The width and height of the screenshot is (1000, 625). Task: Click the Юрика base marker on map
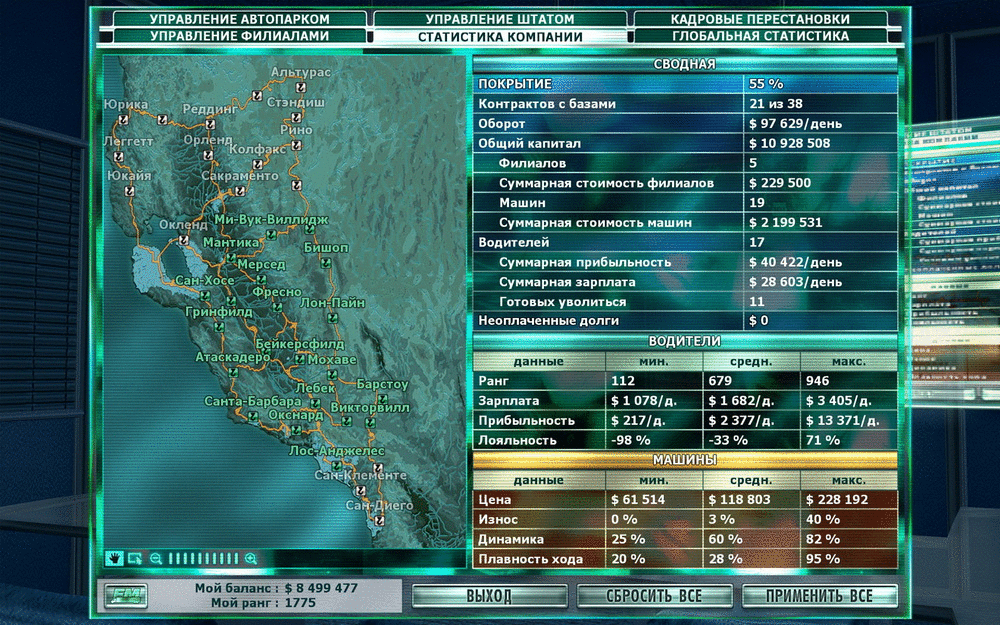tap(123, 119)
